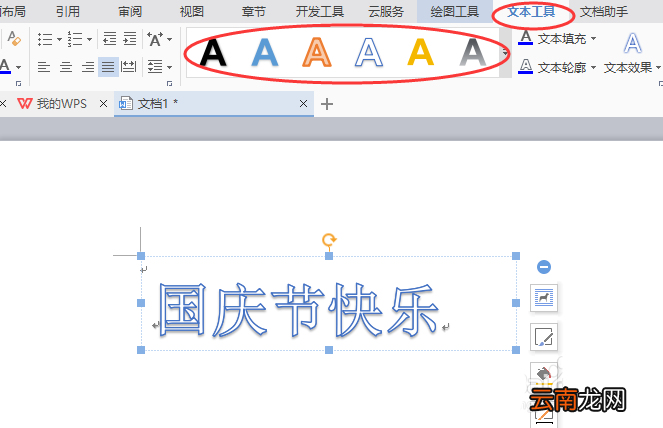Switch to the 审阅 tab
The width and height of the screenshot is (663, 428).
[x=130, y=11]
